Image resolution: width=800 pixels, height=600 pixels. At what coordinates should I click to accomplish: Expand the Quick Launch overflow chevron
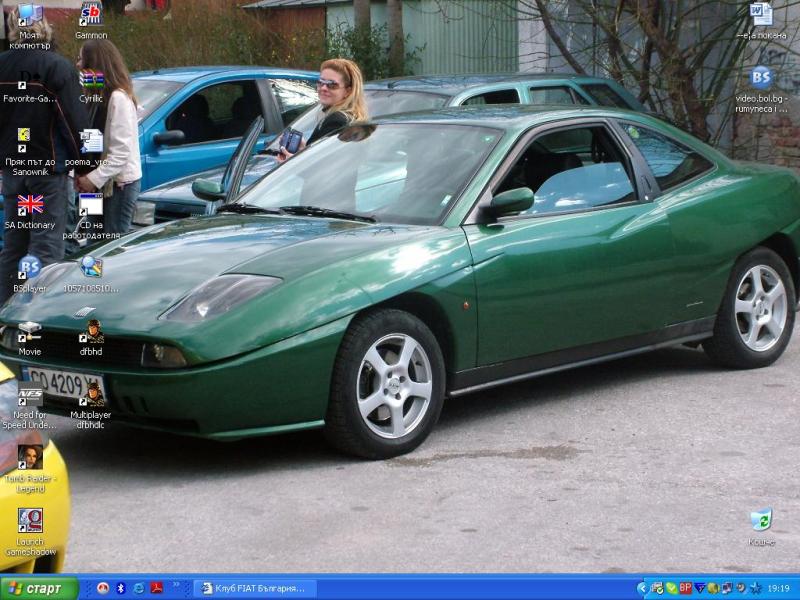(x=177, y=585)
